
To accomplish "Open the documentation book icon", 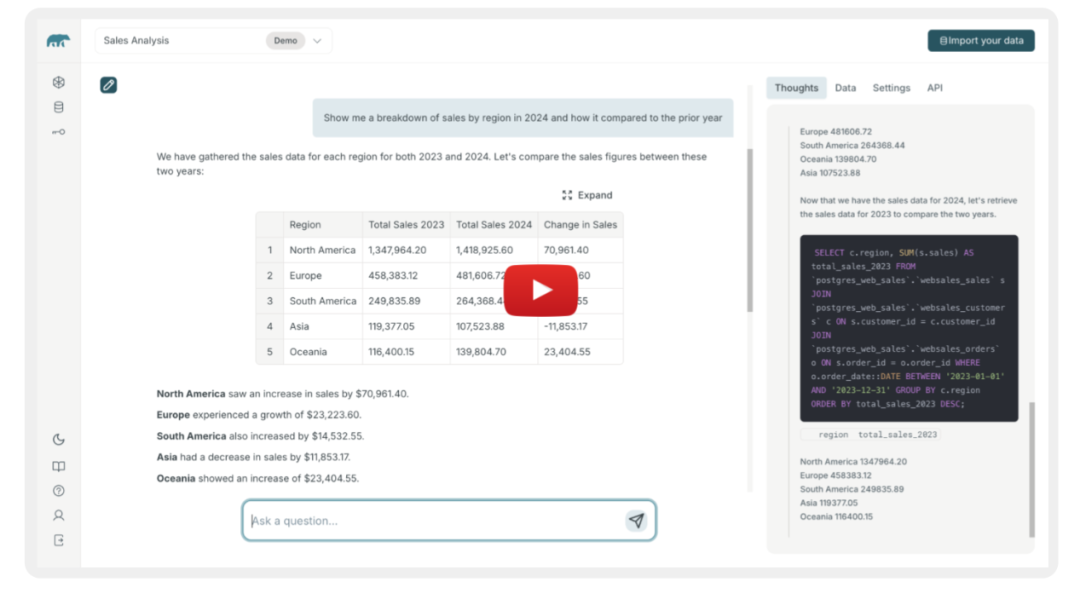I will 59,466.
